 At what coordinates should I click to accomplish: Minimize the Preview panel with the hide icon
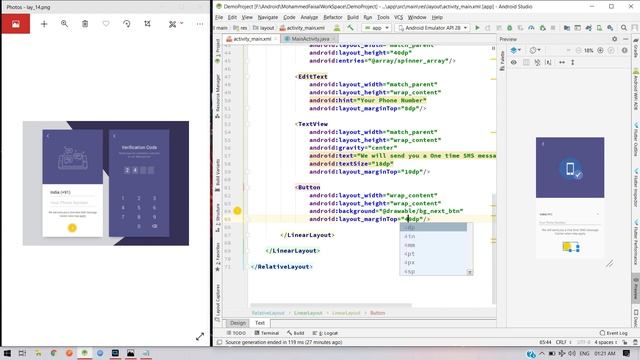coord(626,39)
